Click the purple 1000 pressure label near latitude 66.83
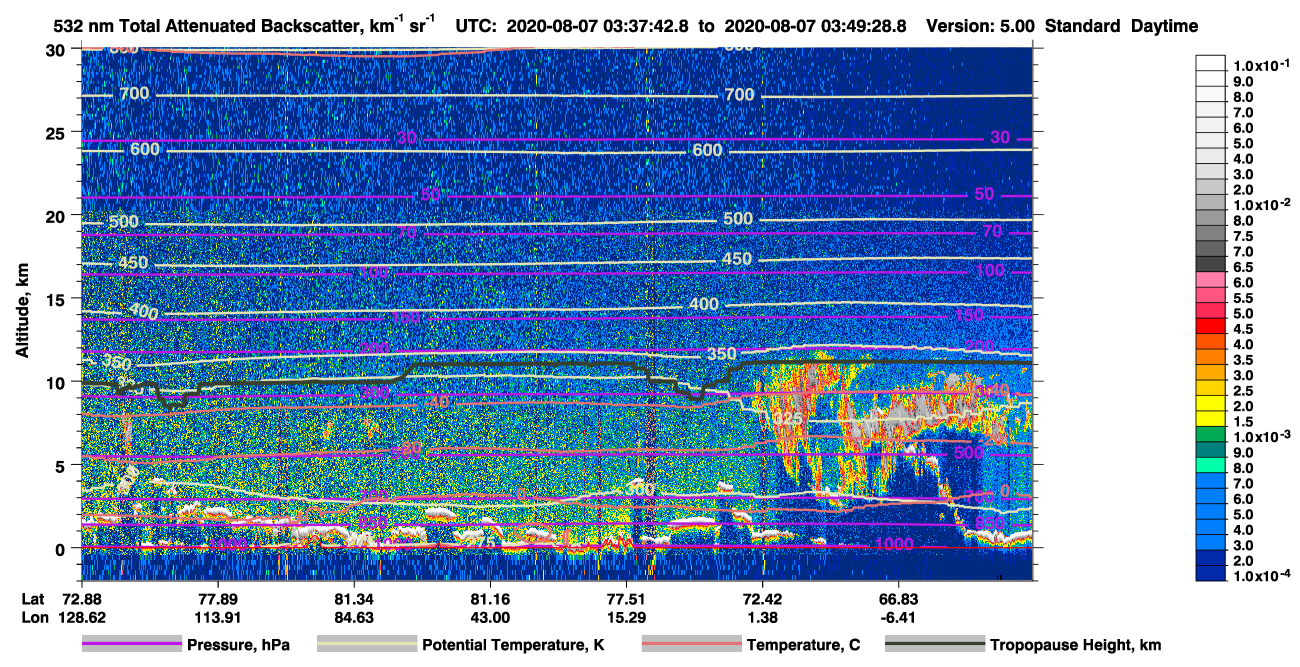 [x=892, y=543]
